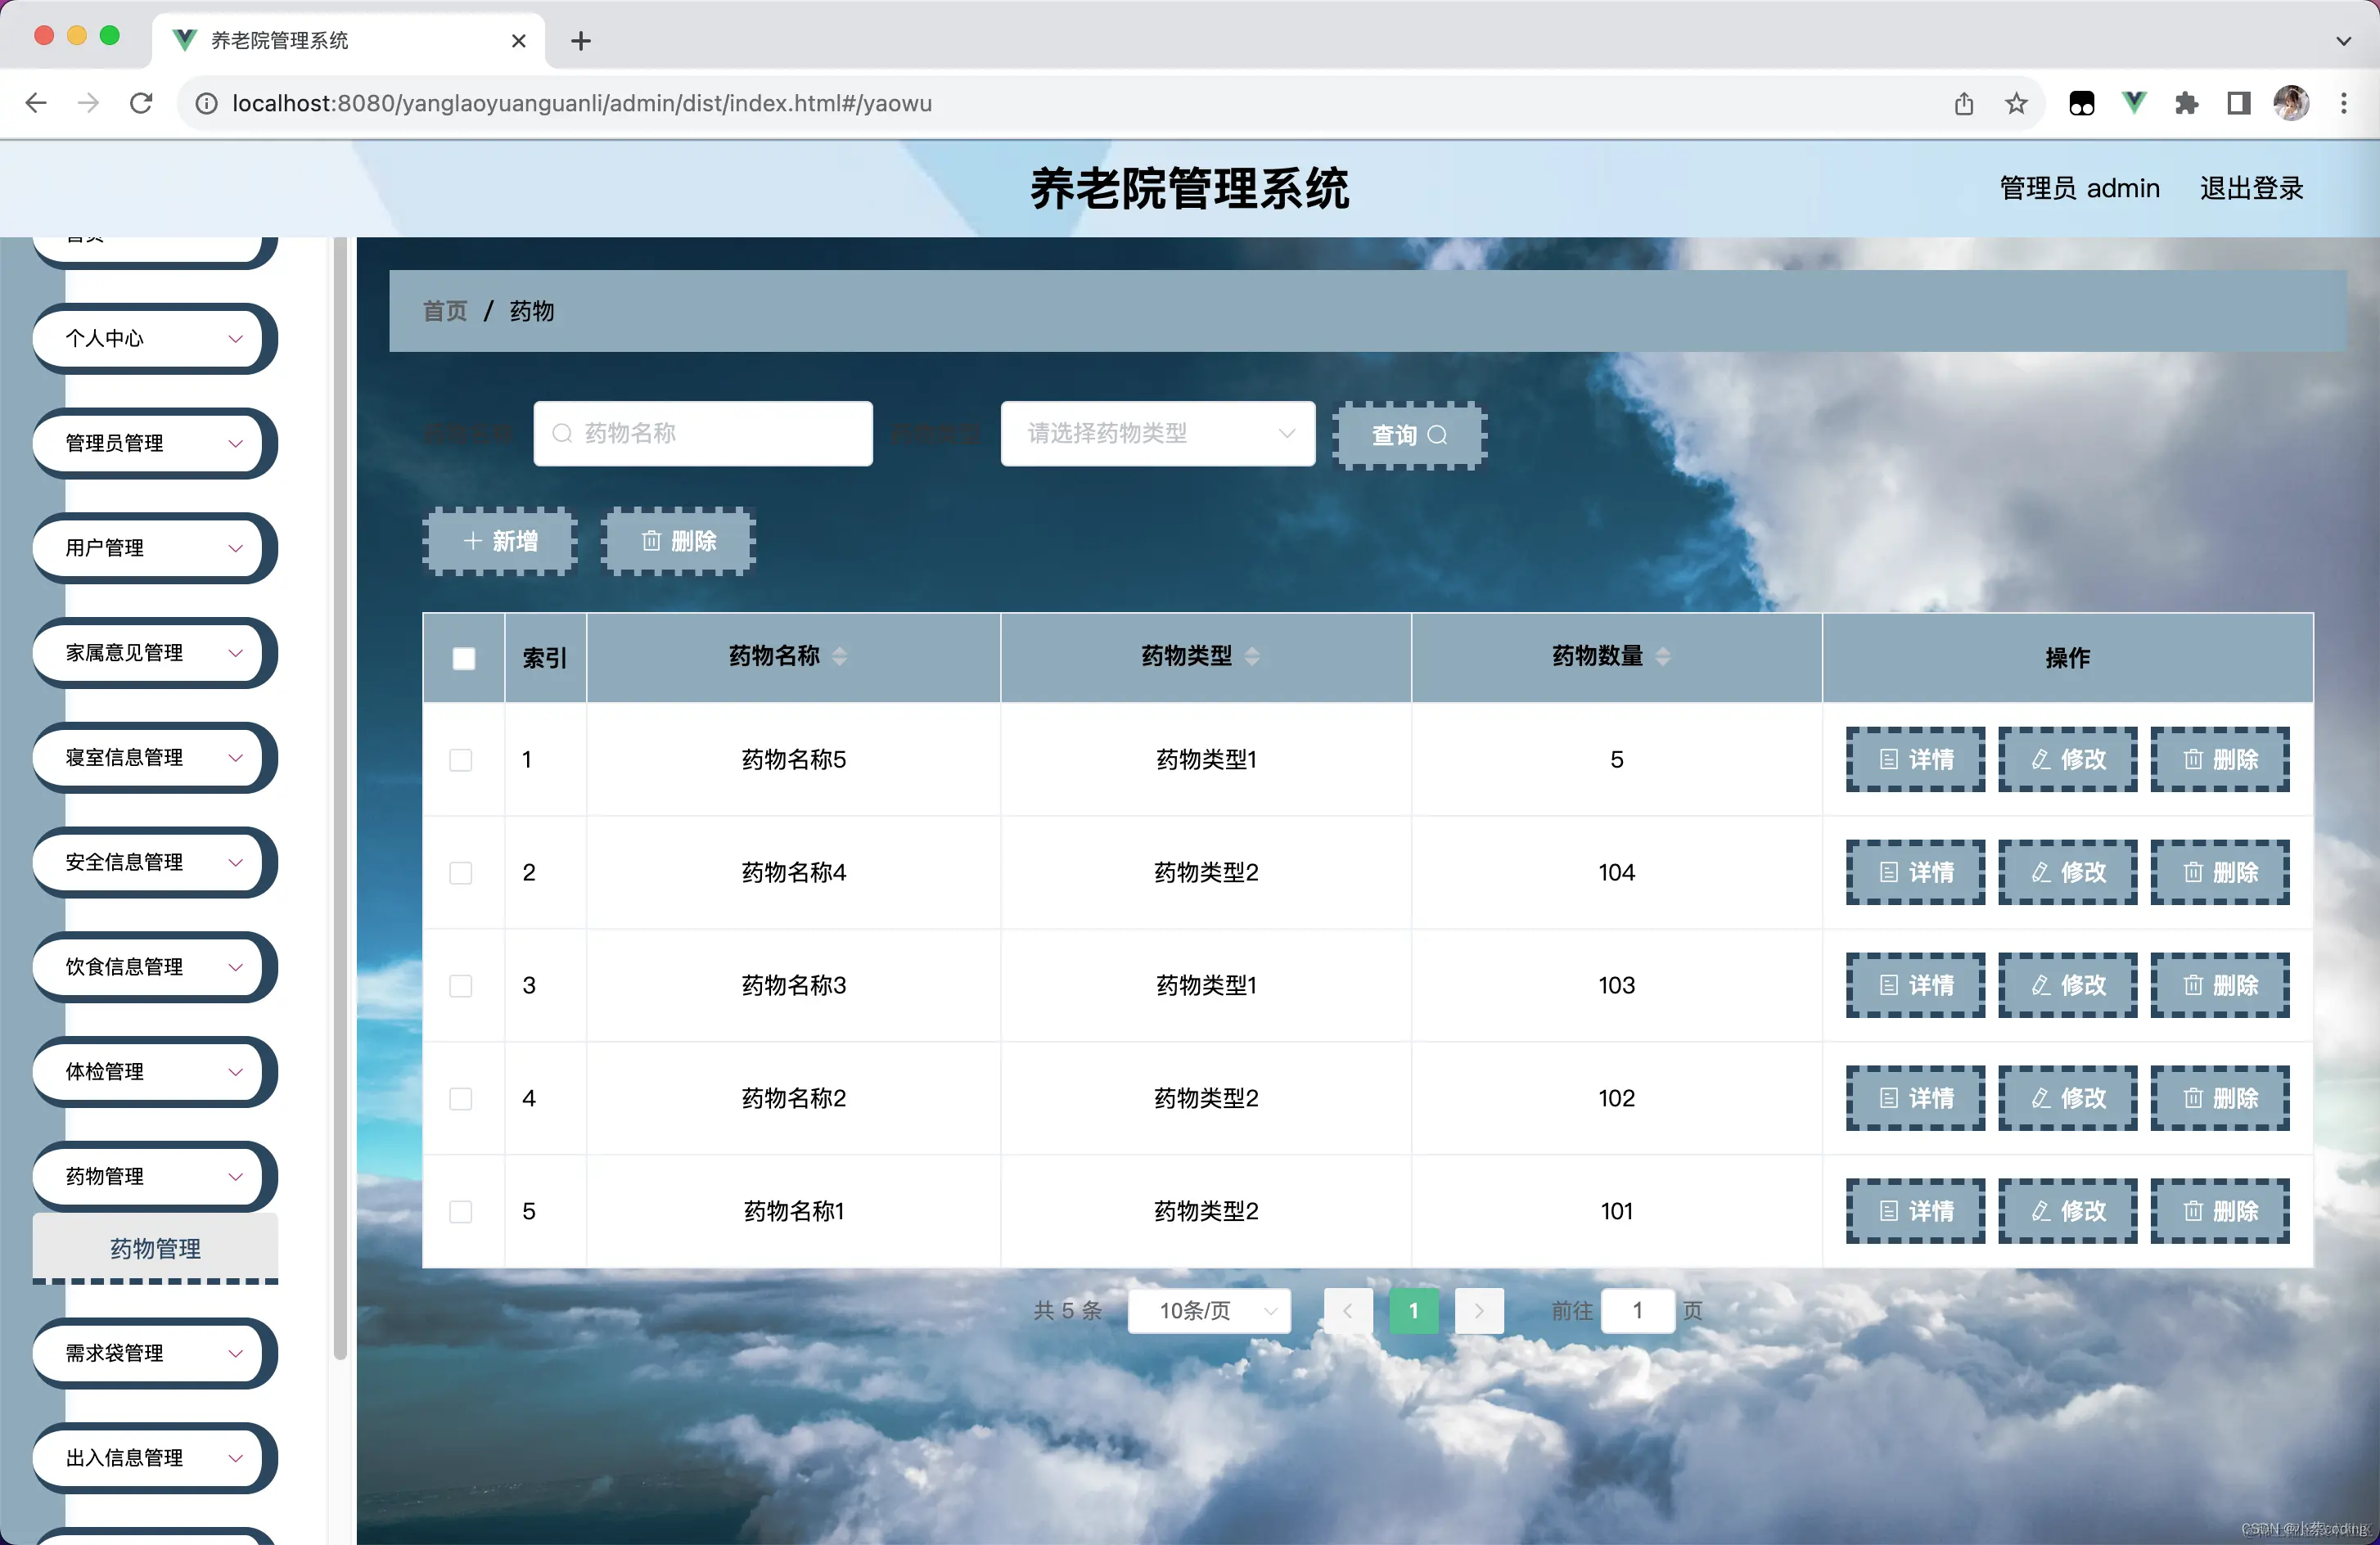Open the 10条/页 page size dropdown
Screen dimensions: 2380x1545
tap(1208, 1311)
